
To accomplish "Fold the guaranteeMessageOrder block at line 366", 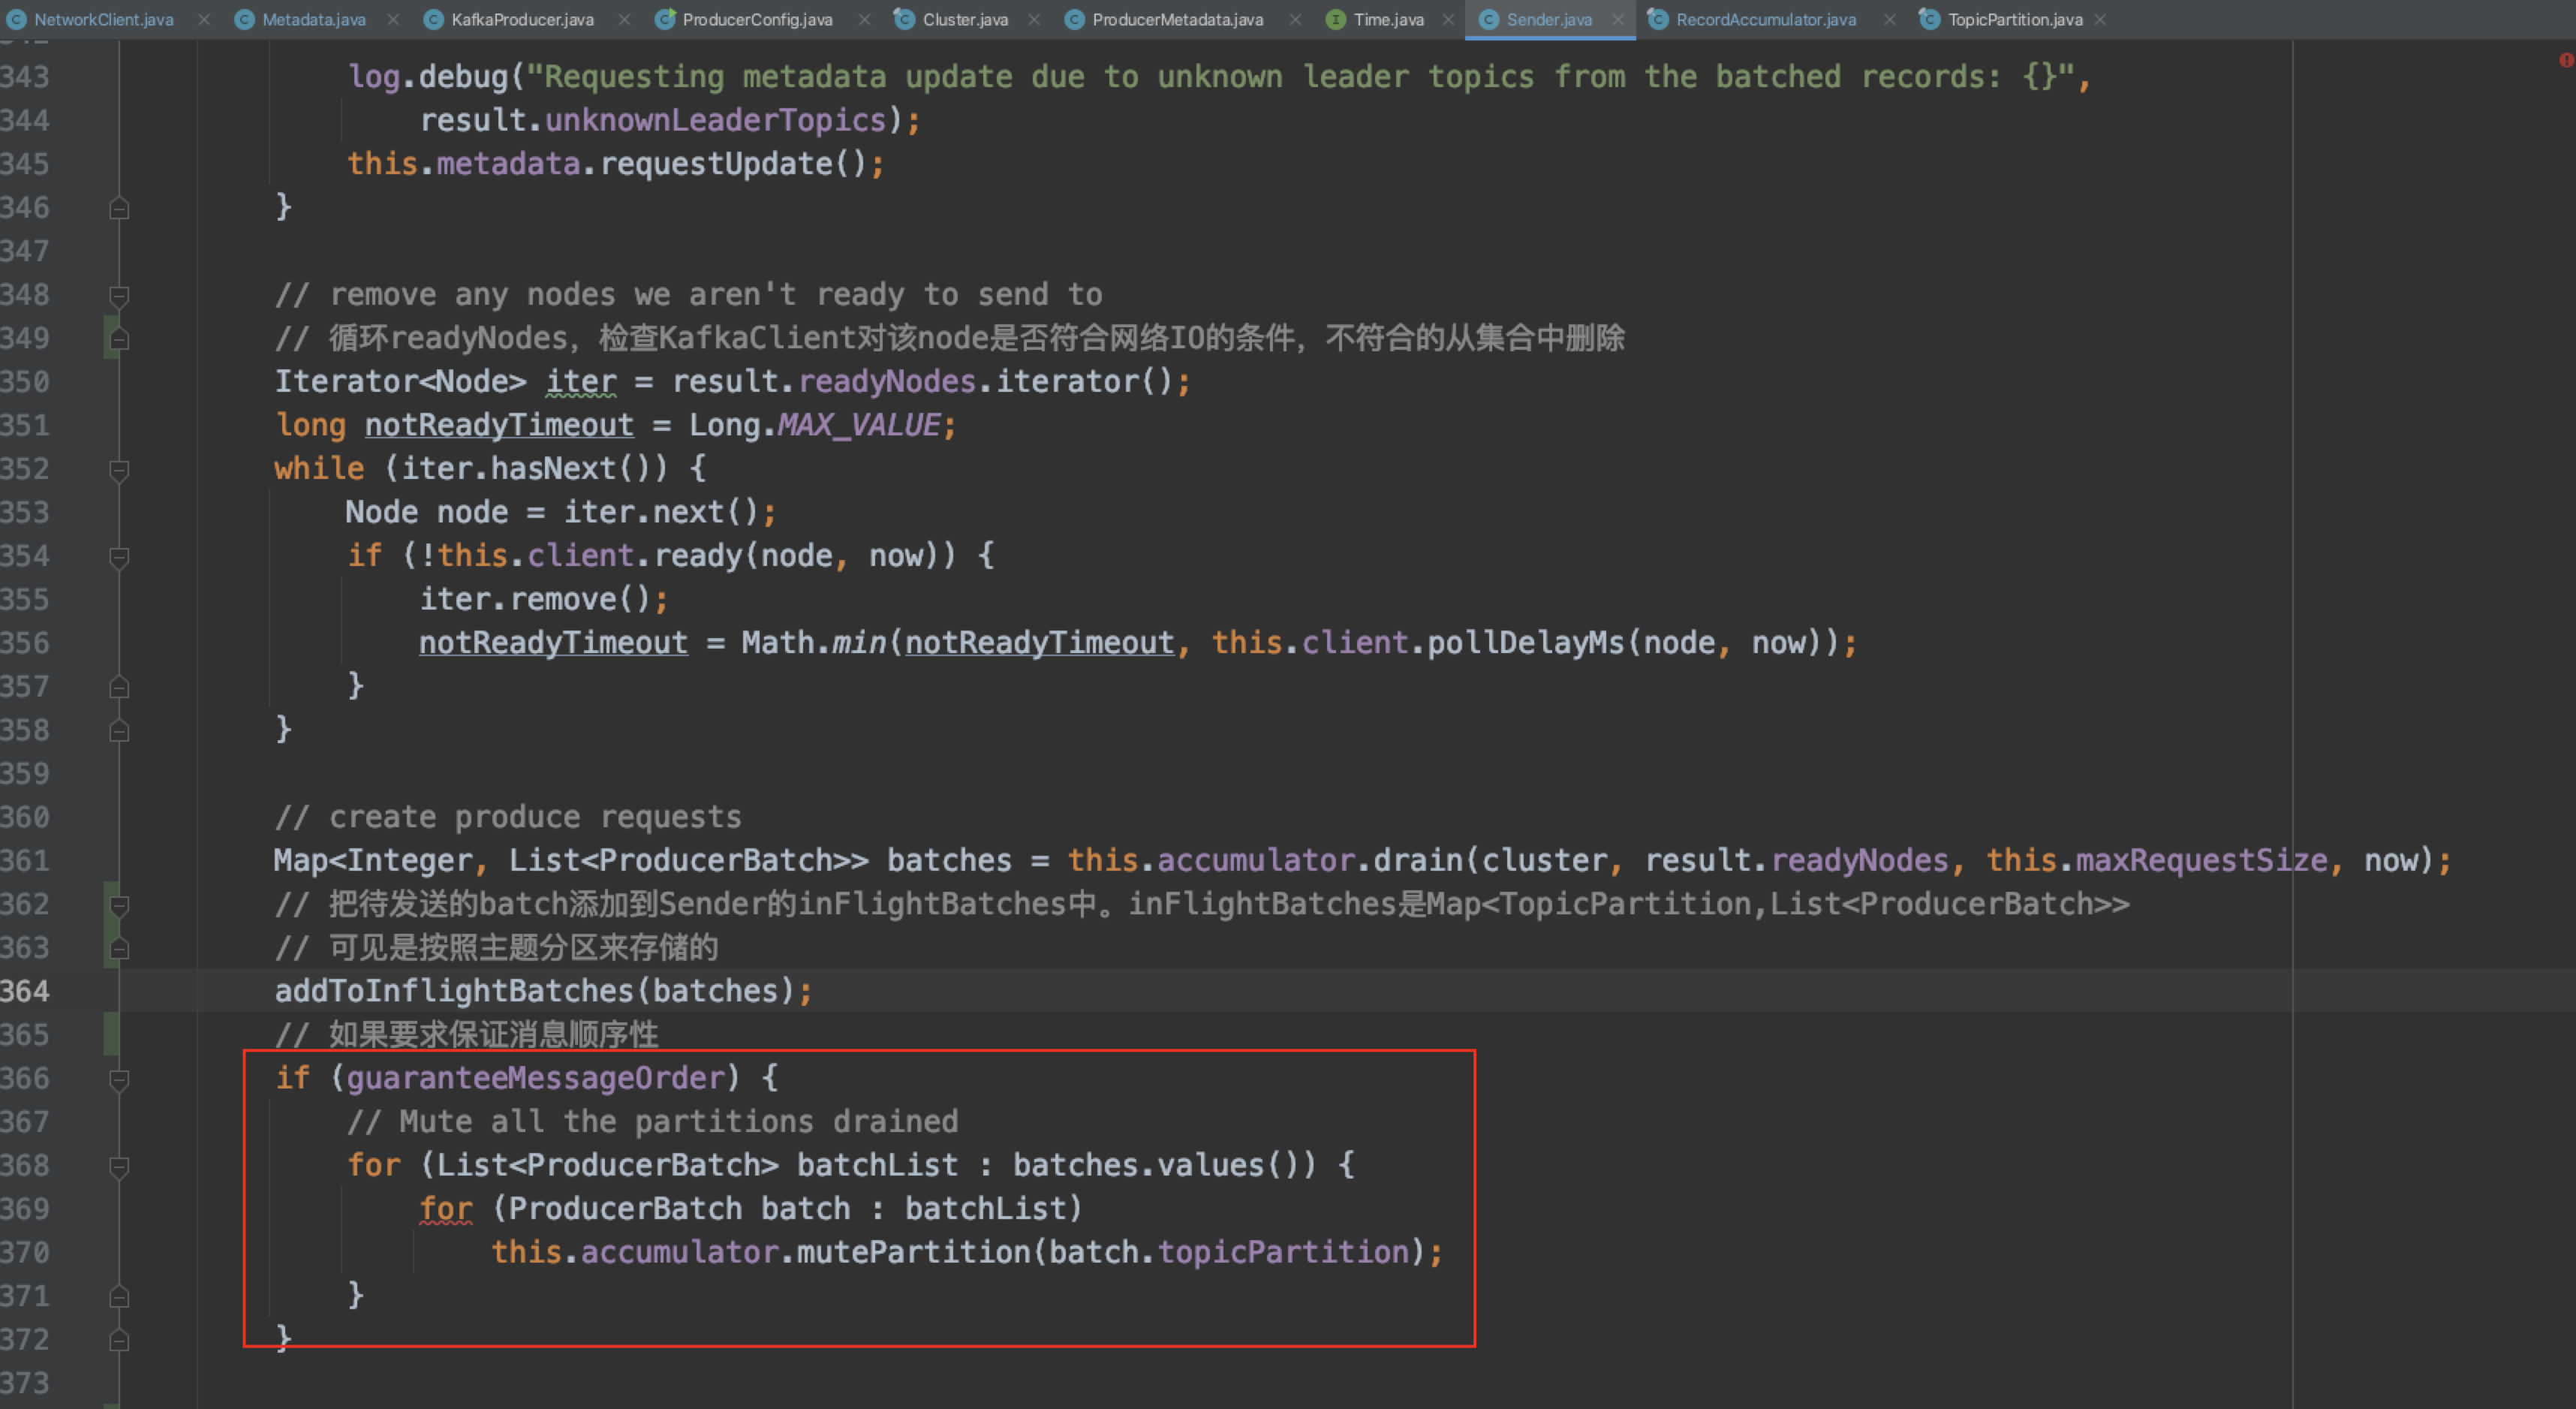I will (x=119, y=1079).
